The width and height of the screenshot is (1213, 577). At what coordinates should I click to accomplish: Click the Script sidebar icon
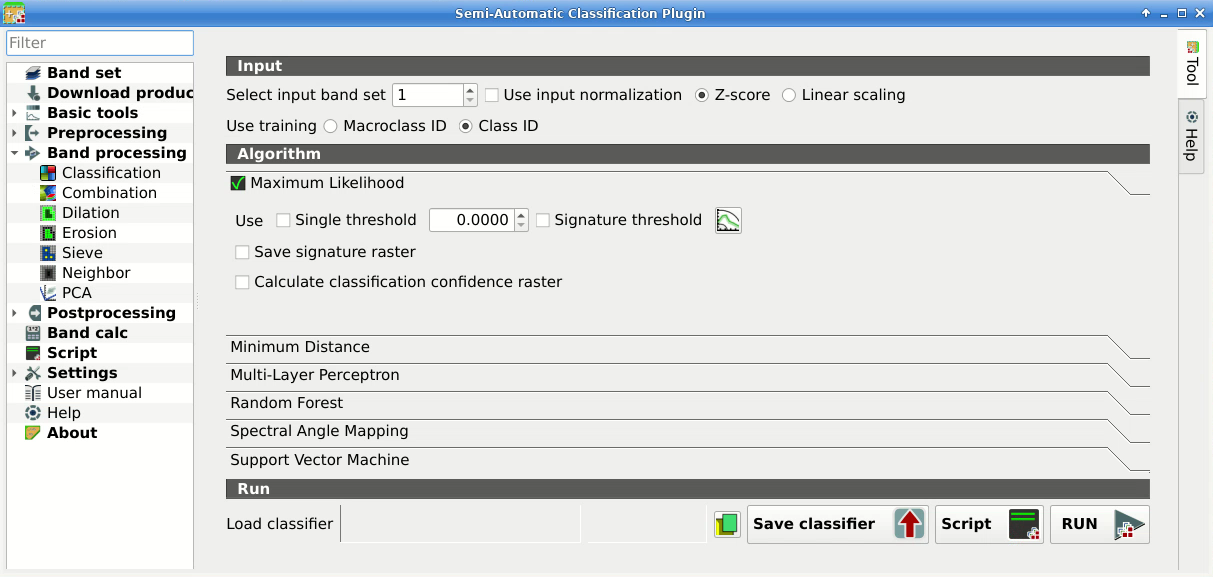pyautogui.click(x=33, y=353)
